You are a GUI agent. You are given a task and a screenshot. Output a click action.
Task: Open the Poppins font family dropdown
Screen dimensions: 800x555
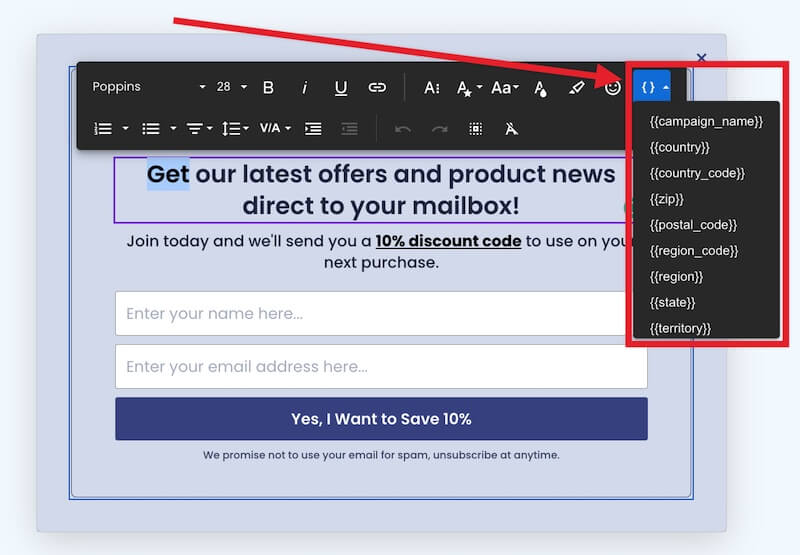click(x=149, y=87)
